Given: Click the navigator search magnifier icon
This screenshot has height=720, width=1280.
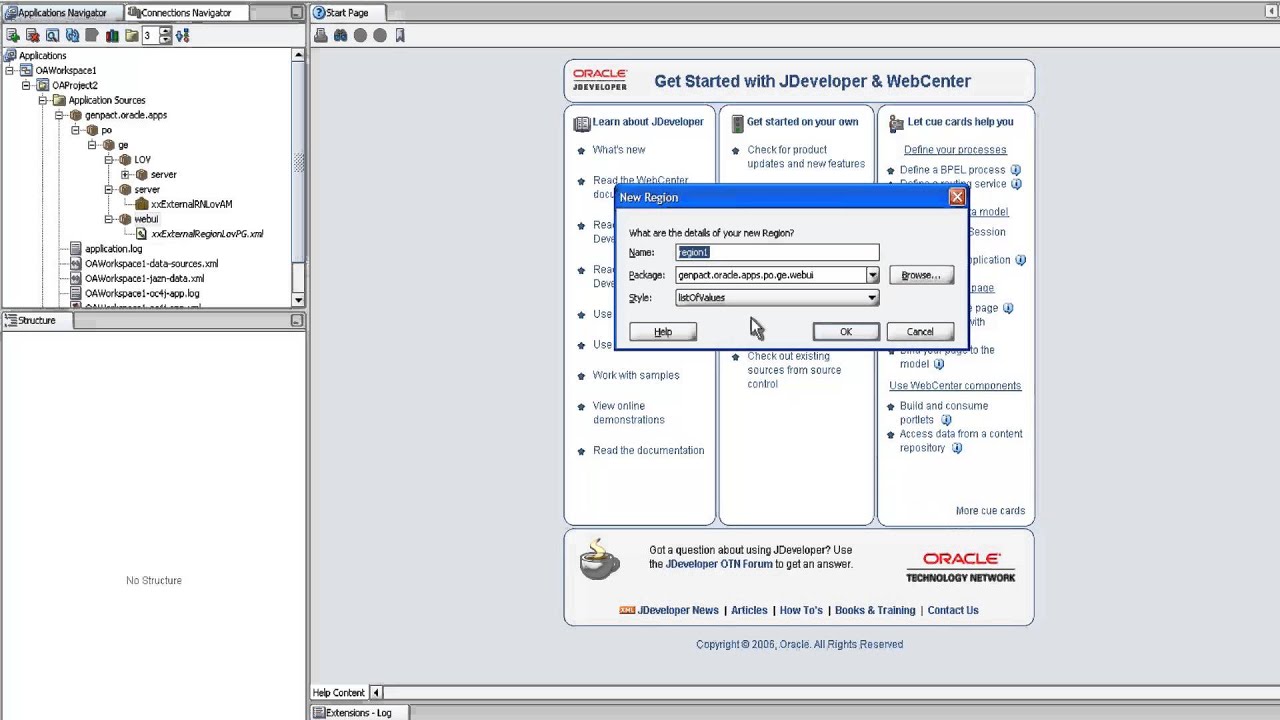Looking at the screenshot, I should 52,35.
